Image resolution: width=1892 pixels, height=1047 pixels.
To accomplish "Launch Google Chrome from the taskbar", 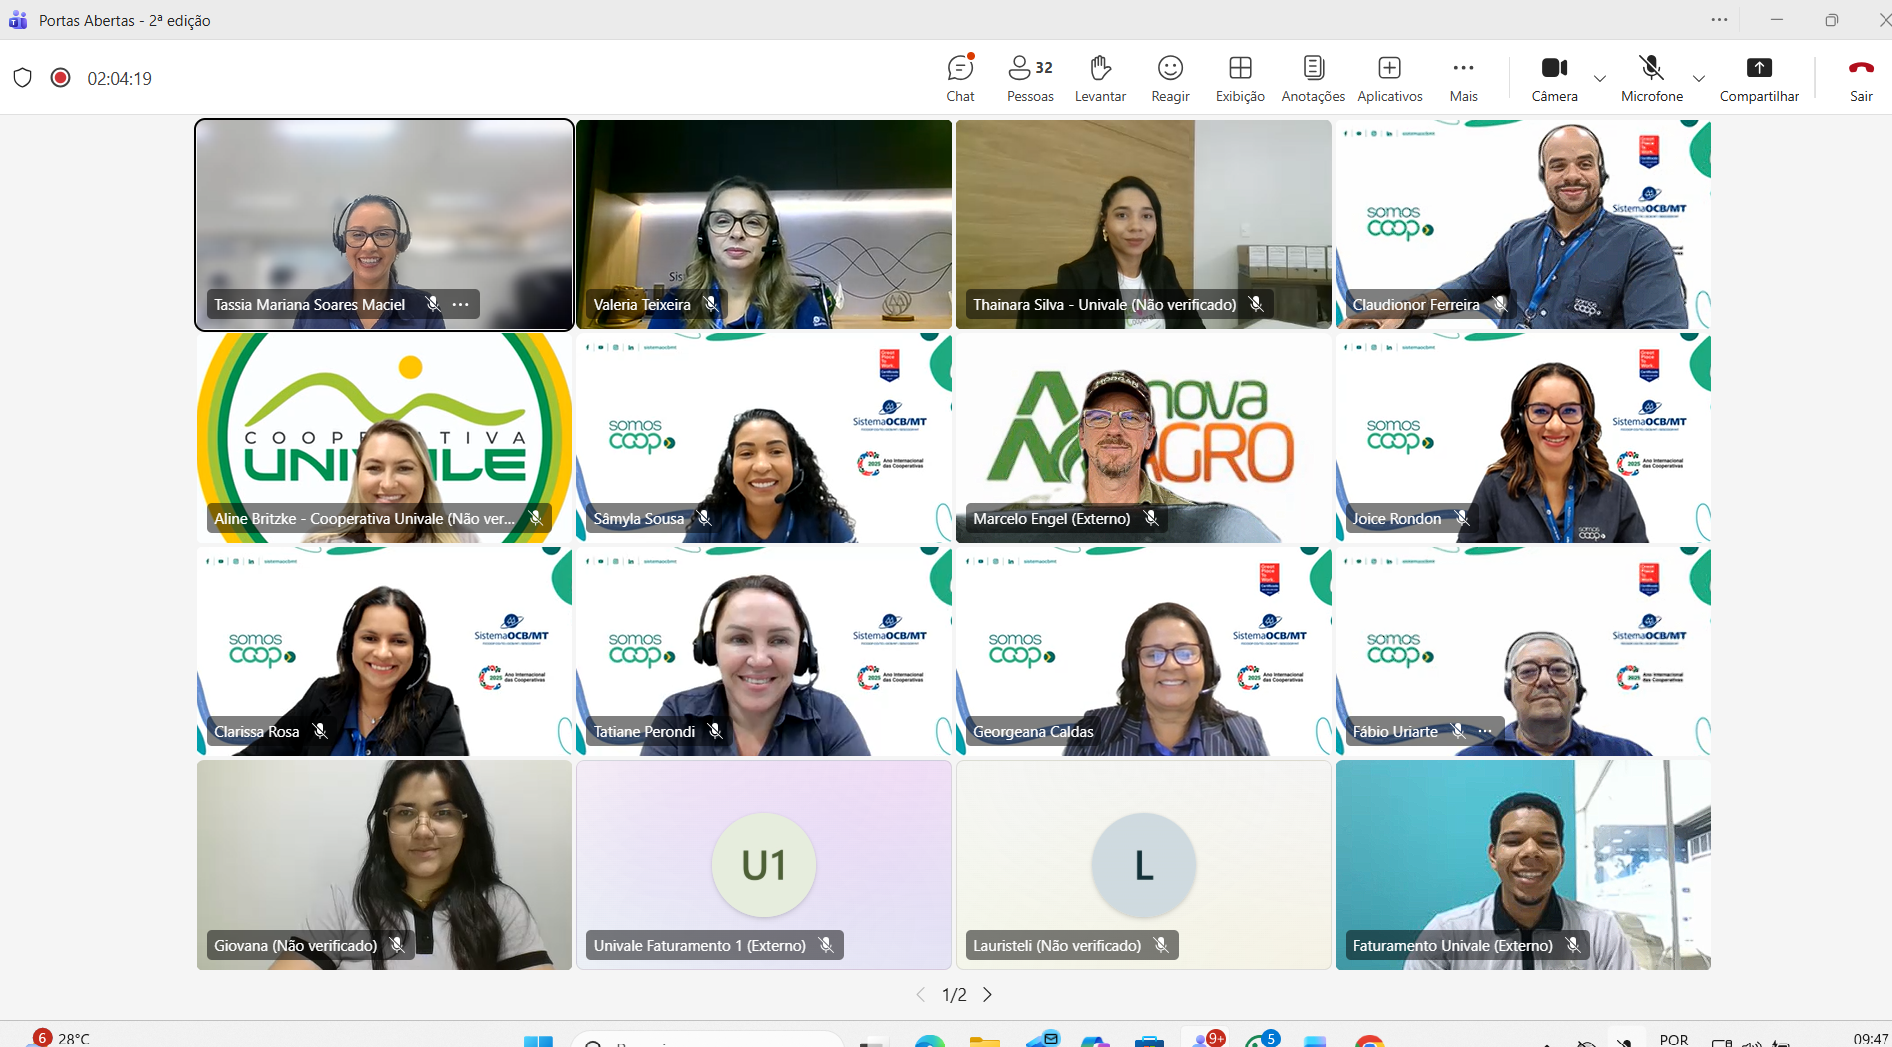I will click(x=1371, y=1040).
